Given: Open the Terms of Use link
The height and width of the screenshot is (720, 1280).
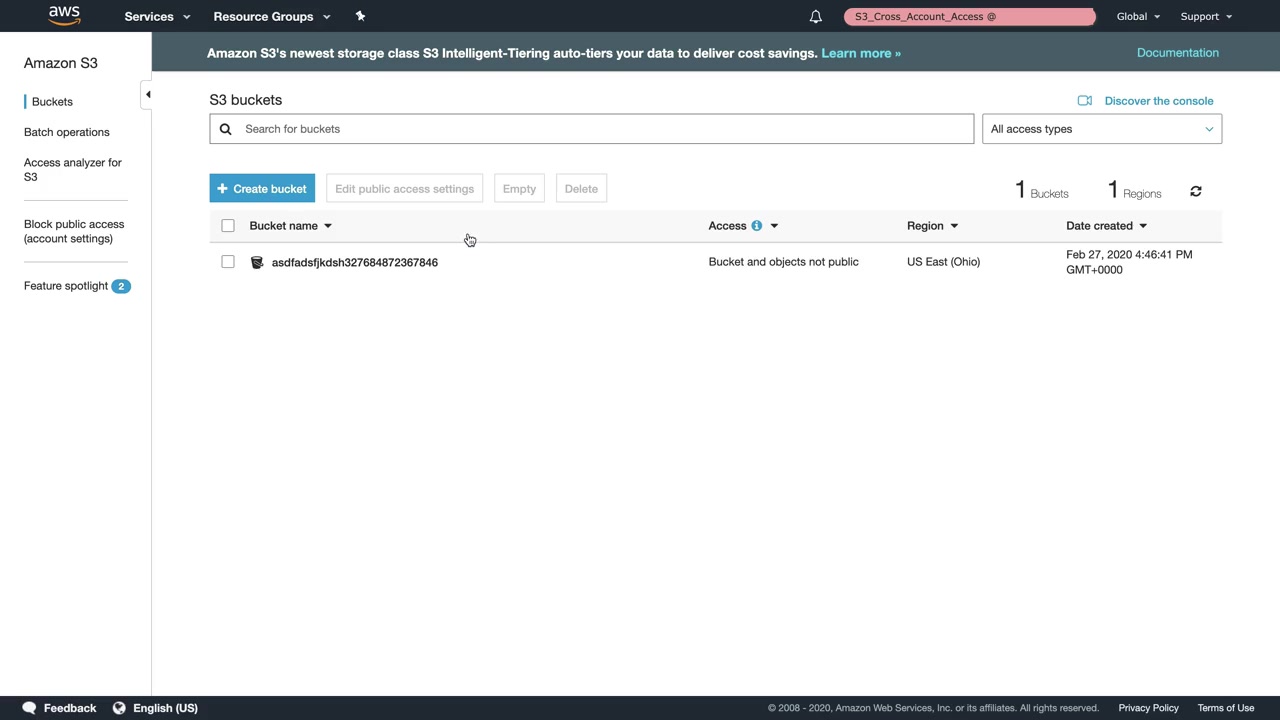Looking at the screenshot, I should [x=1226, y=708].
